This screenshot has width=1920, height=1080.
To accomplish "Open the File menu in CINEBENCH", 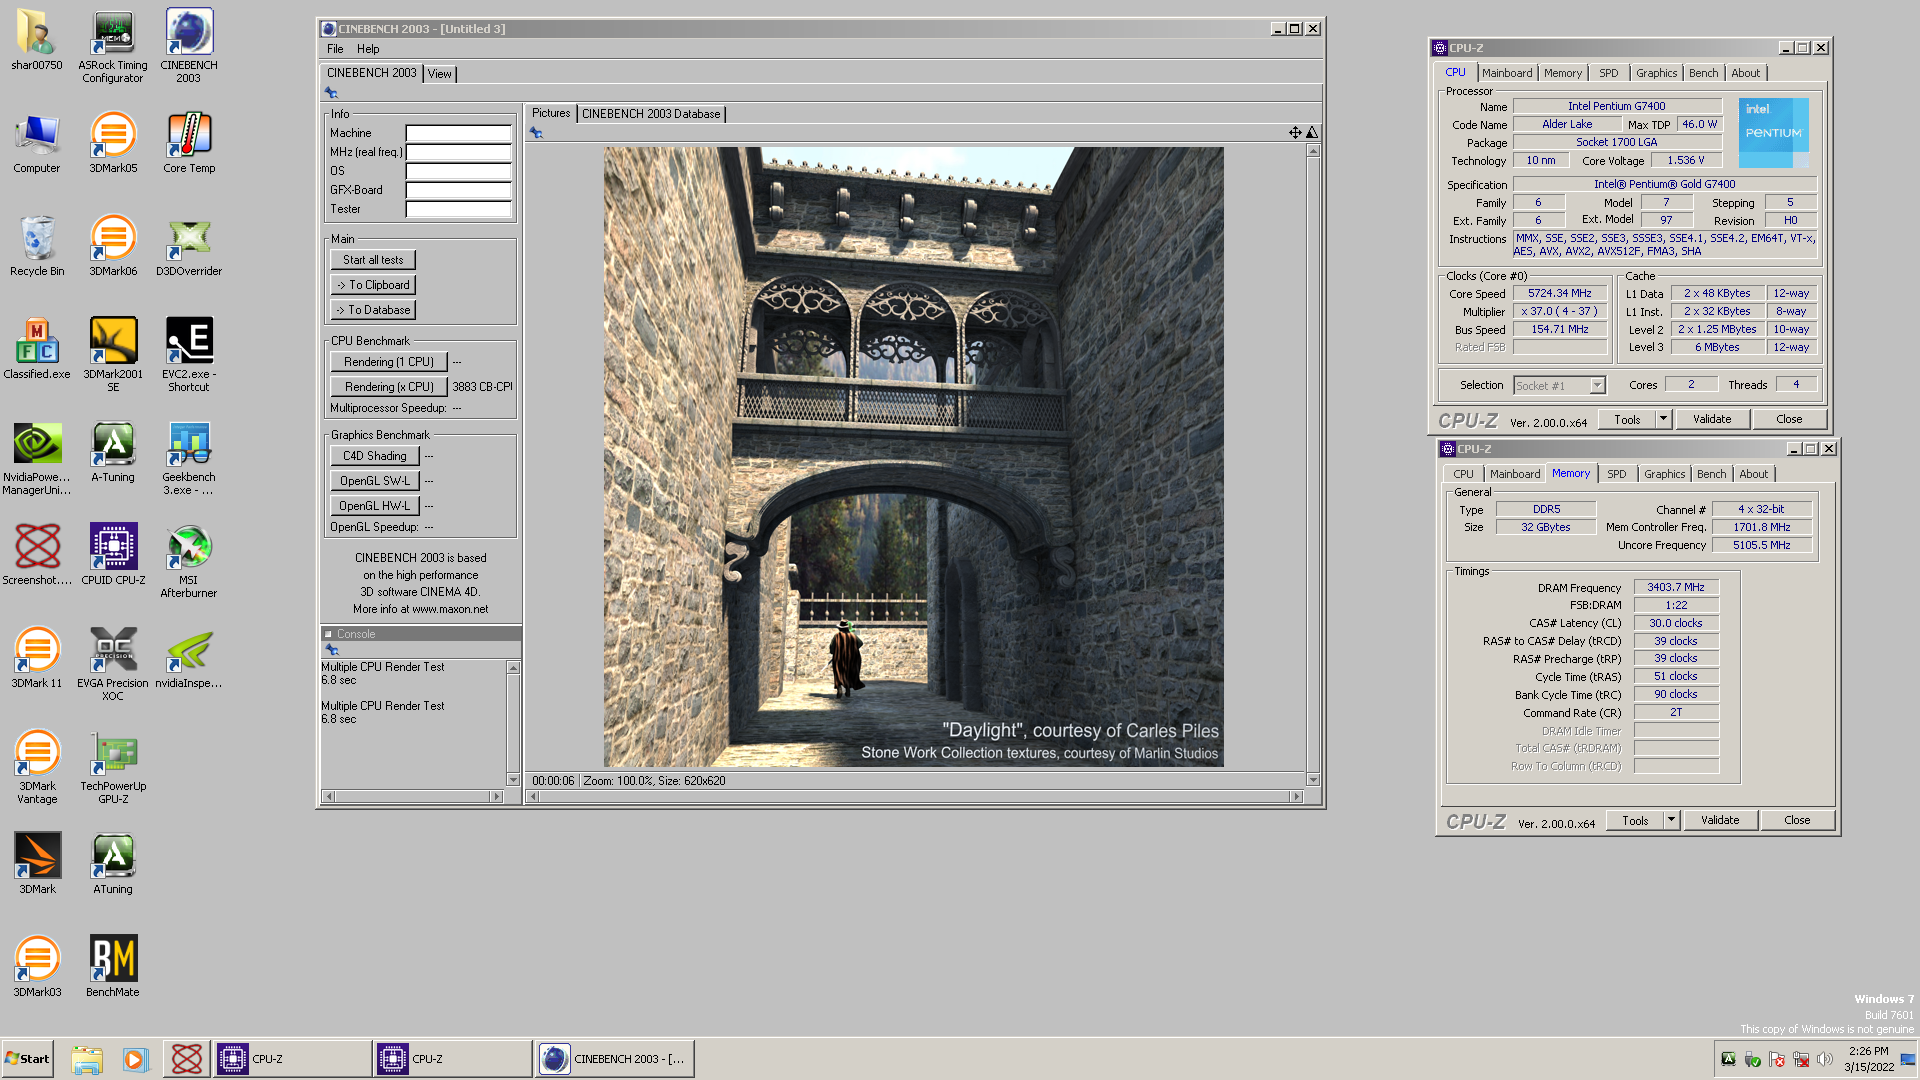I will click(335, 49).
